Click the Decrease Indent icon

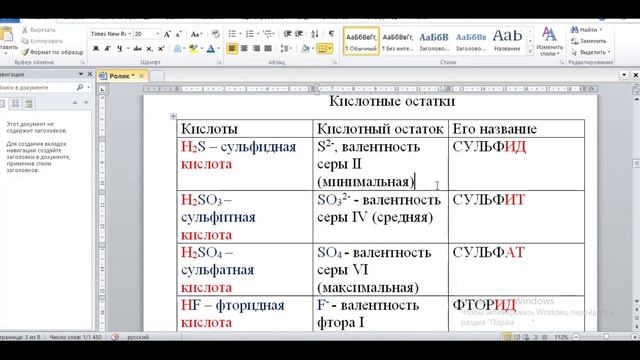(287, 34)
